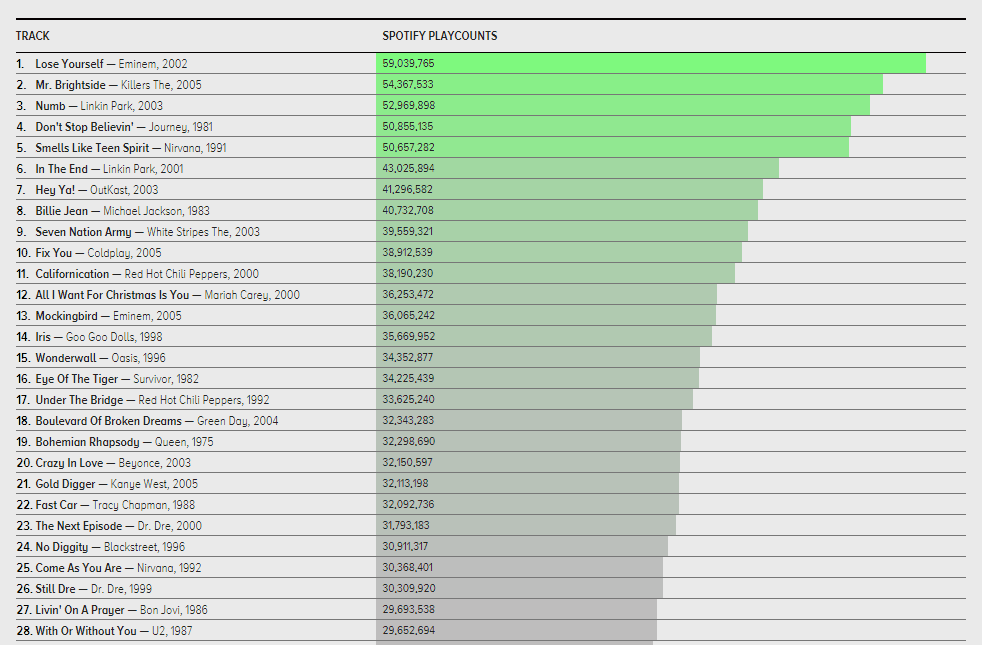Select All I Want For Christmas Is You
The image size is (982, 645).
pyautogui.click(x=112, y=295)
